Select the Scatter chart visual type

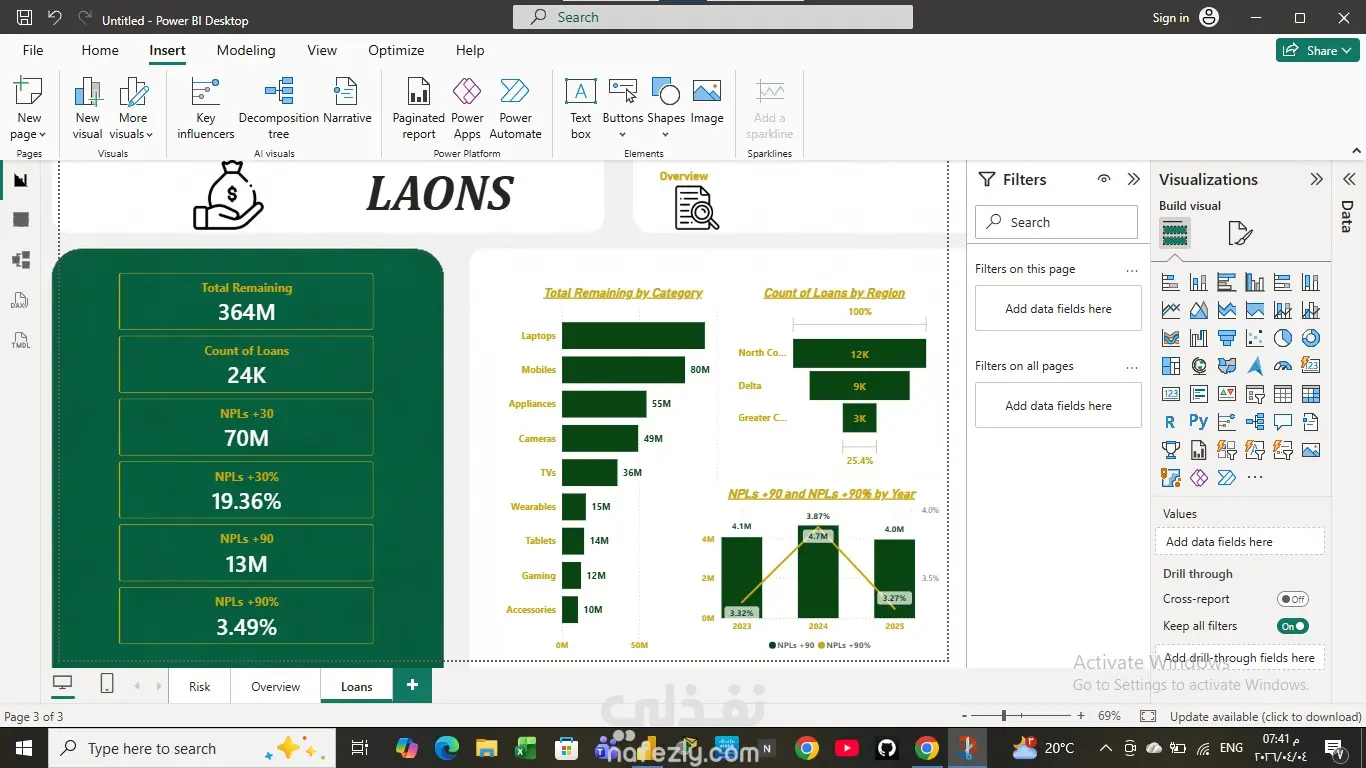point(1255,338)
